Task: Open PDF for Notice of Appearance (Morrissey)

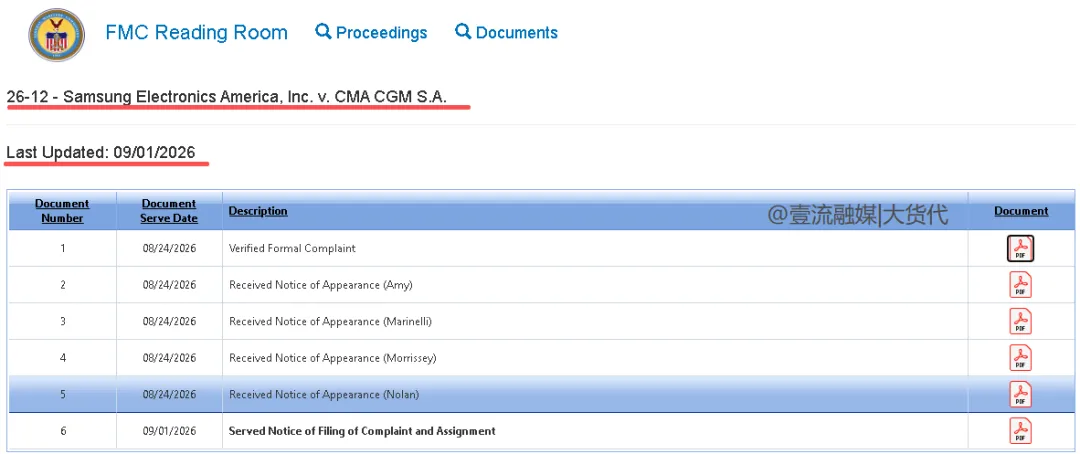Action: pos(1020,358)
